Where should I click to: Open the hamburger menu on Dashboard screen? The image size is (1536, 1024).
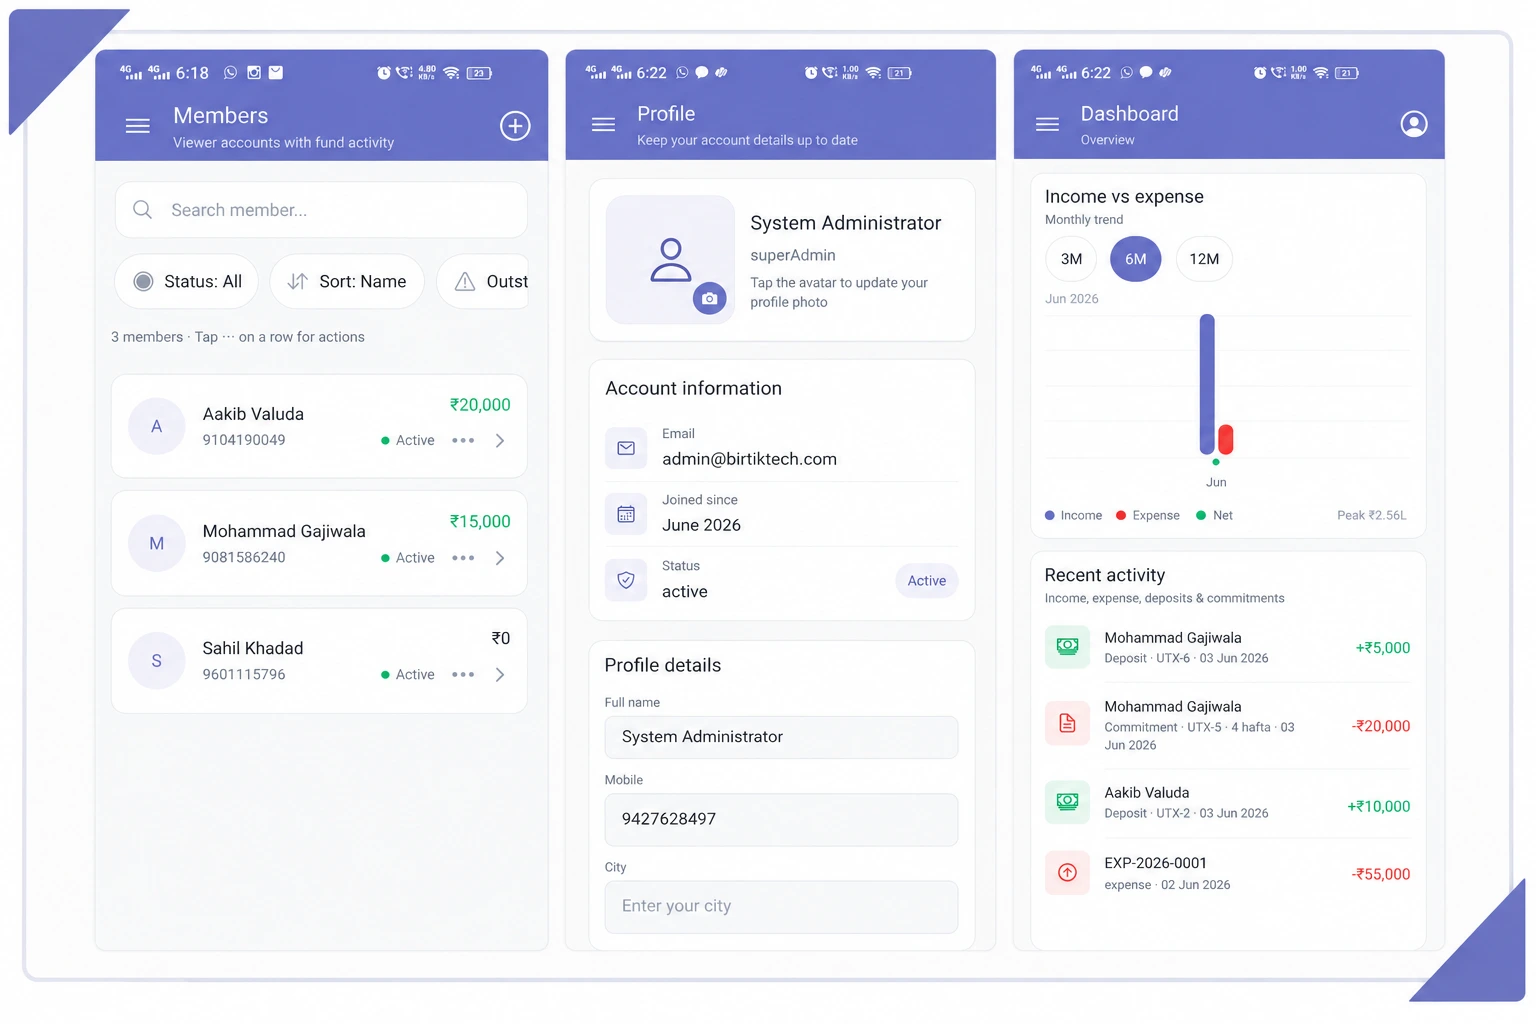tap(1047, 124)
